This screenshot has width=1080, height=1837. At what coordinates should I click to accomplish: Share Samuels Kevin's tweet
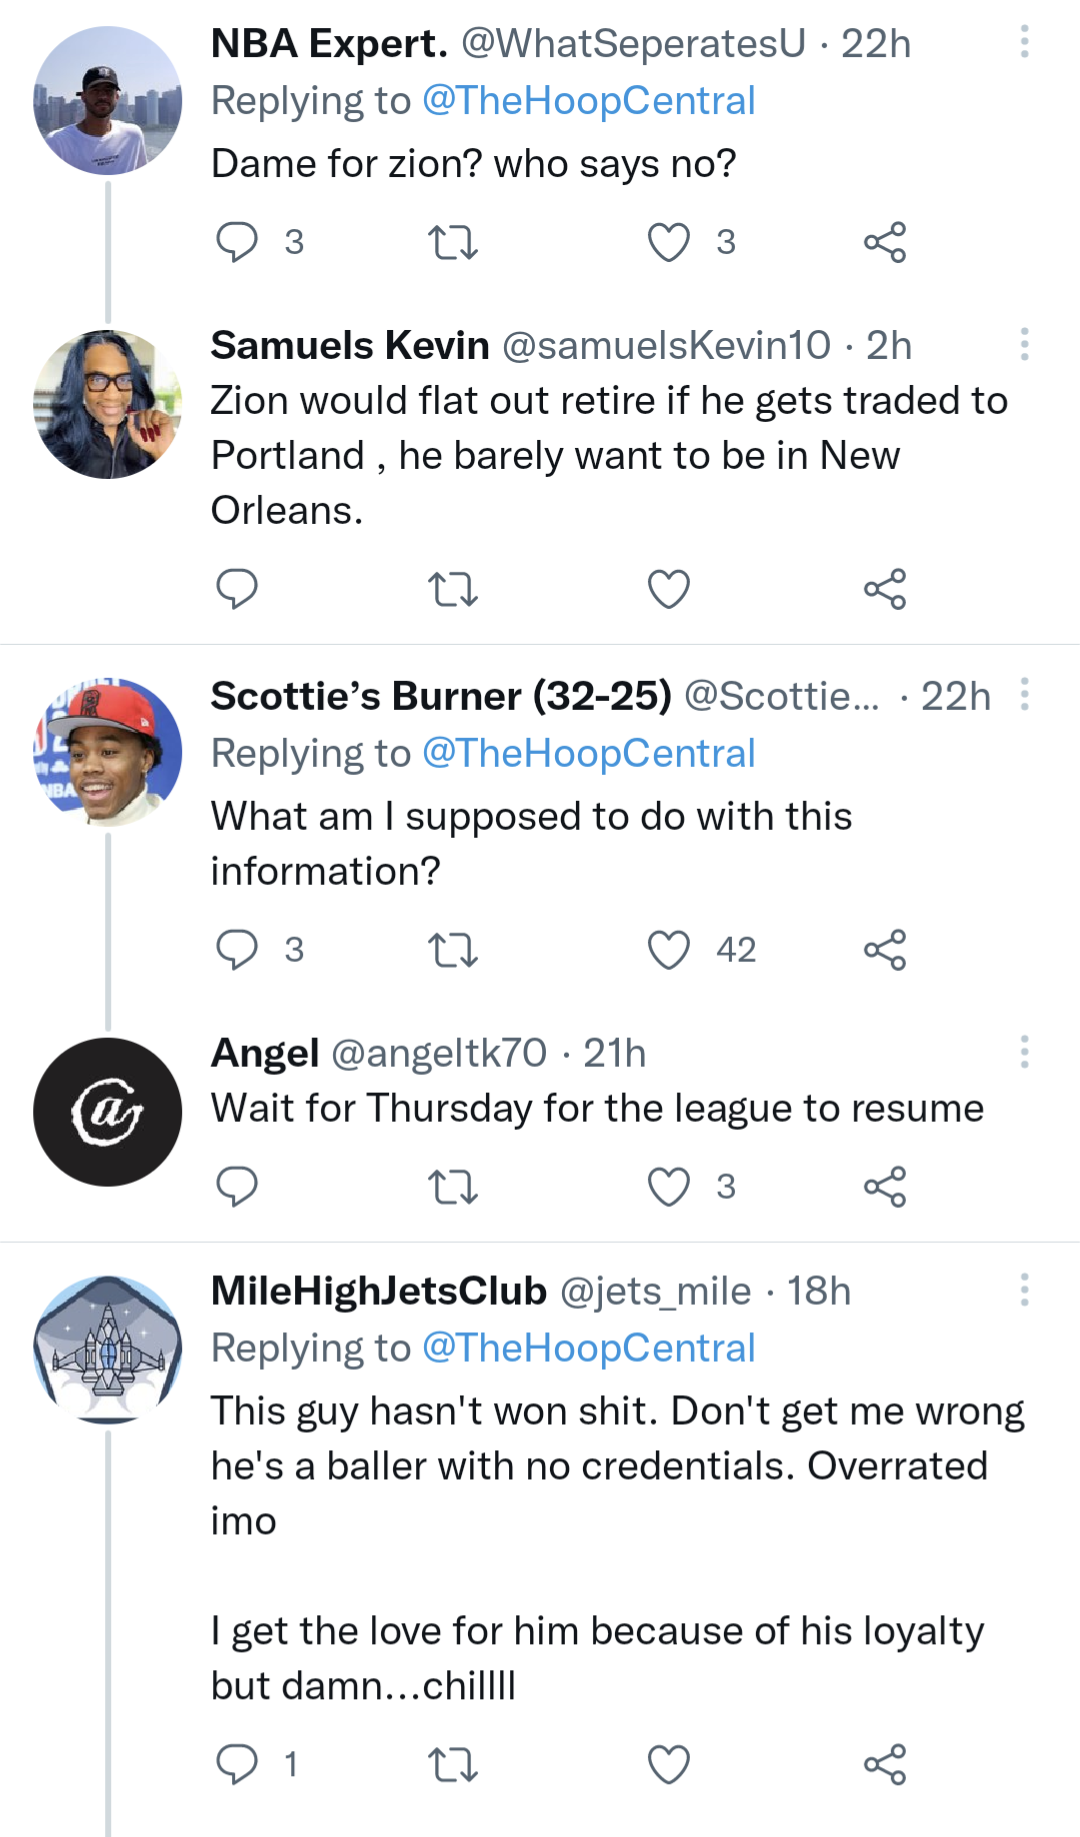tap(885, 589)
